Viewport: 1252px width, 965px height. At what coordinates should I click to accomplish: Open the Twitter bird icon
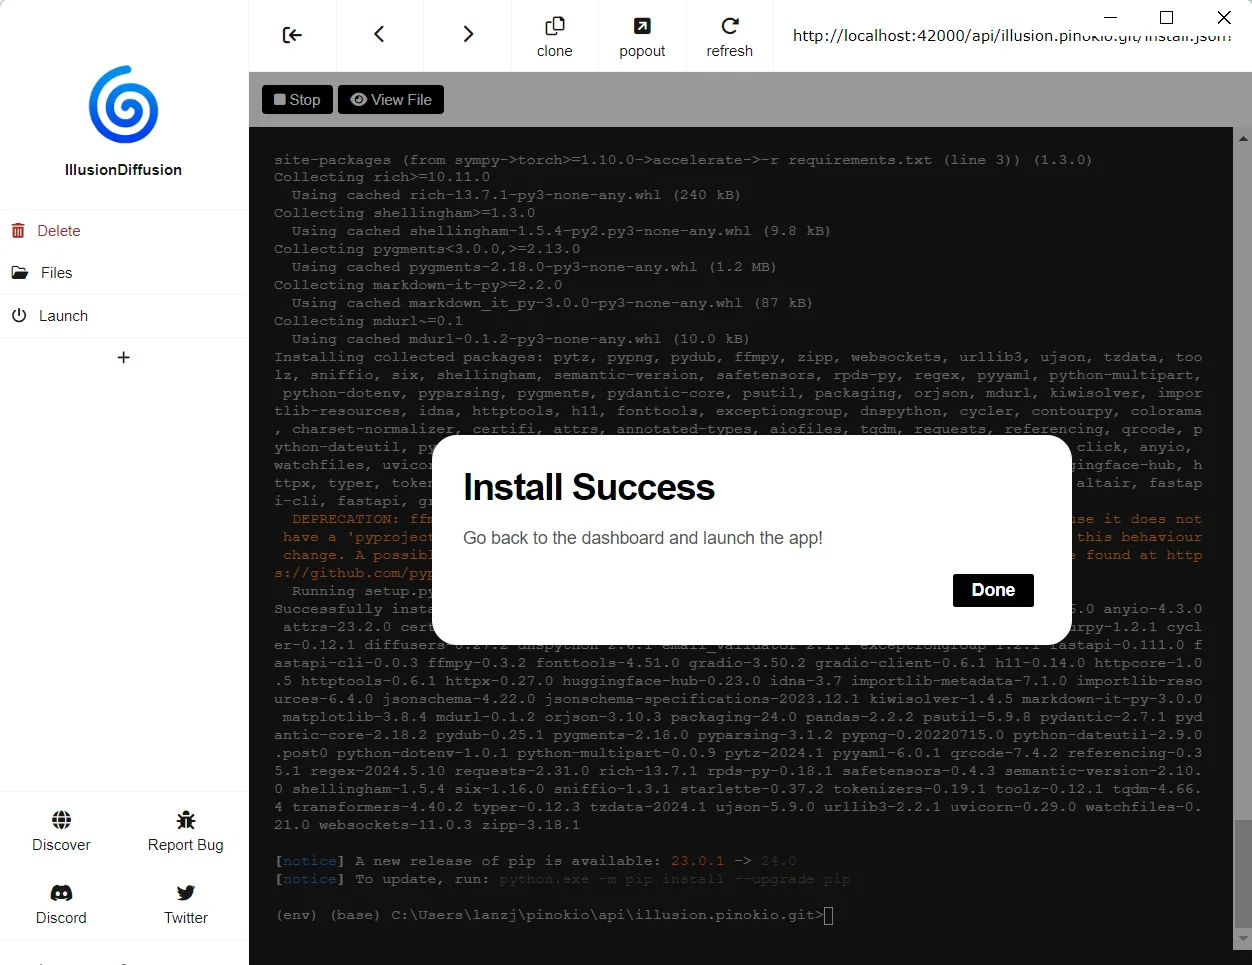pos(186,893)
